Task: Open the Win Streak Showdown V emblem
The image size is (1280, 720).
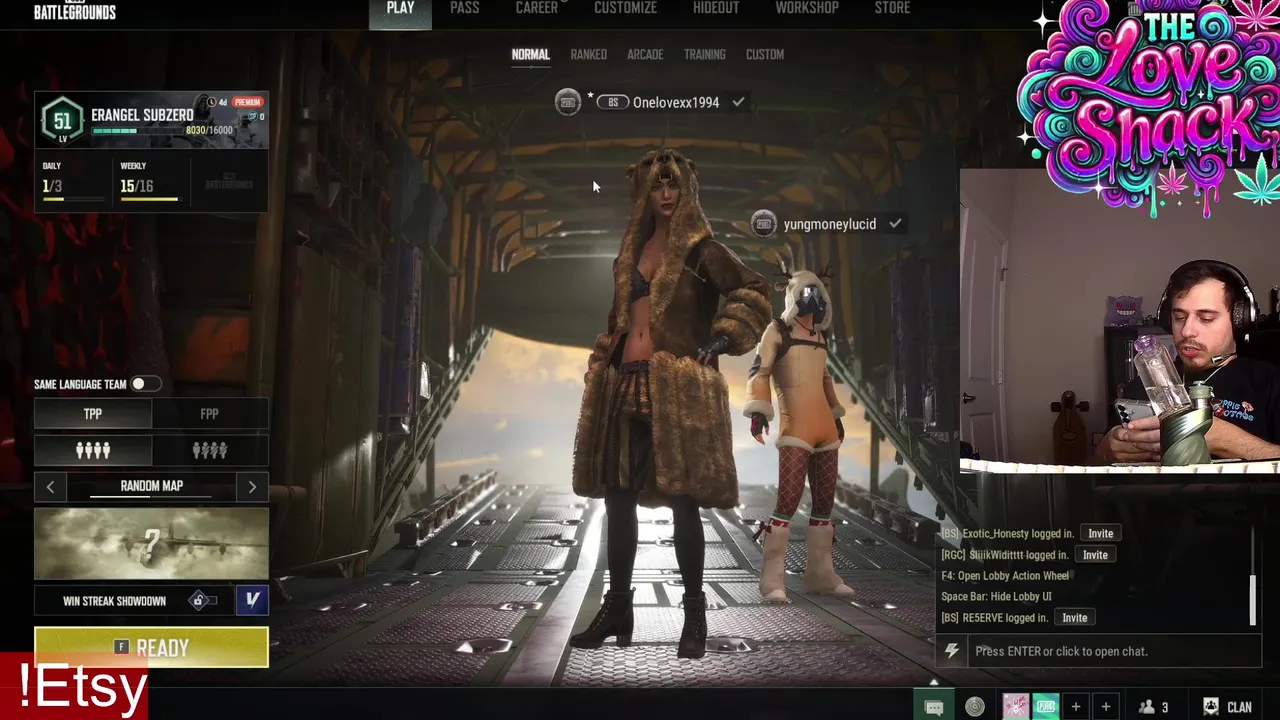Action: pos(252,600)
